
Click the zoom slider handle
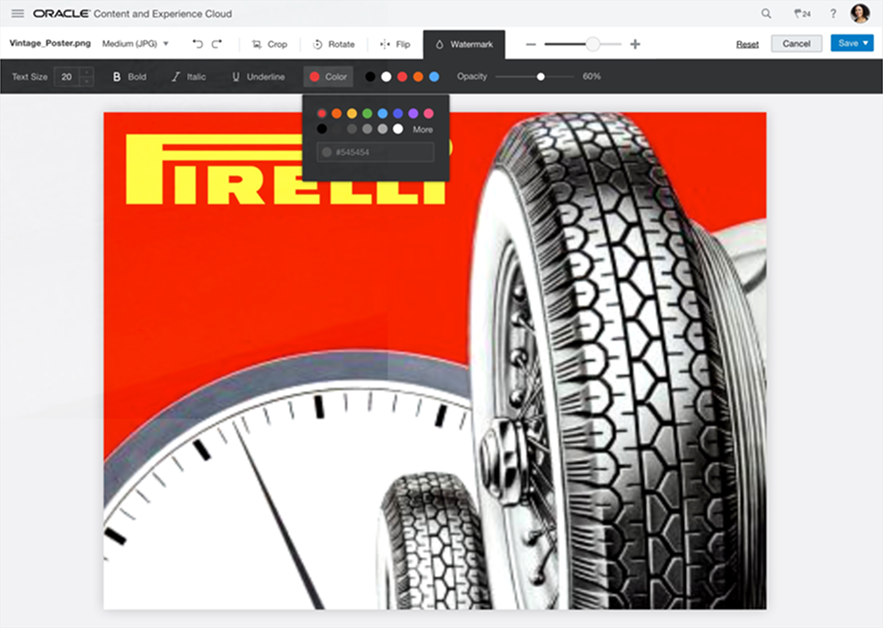(x=592, y=44)
